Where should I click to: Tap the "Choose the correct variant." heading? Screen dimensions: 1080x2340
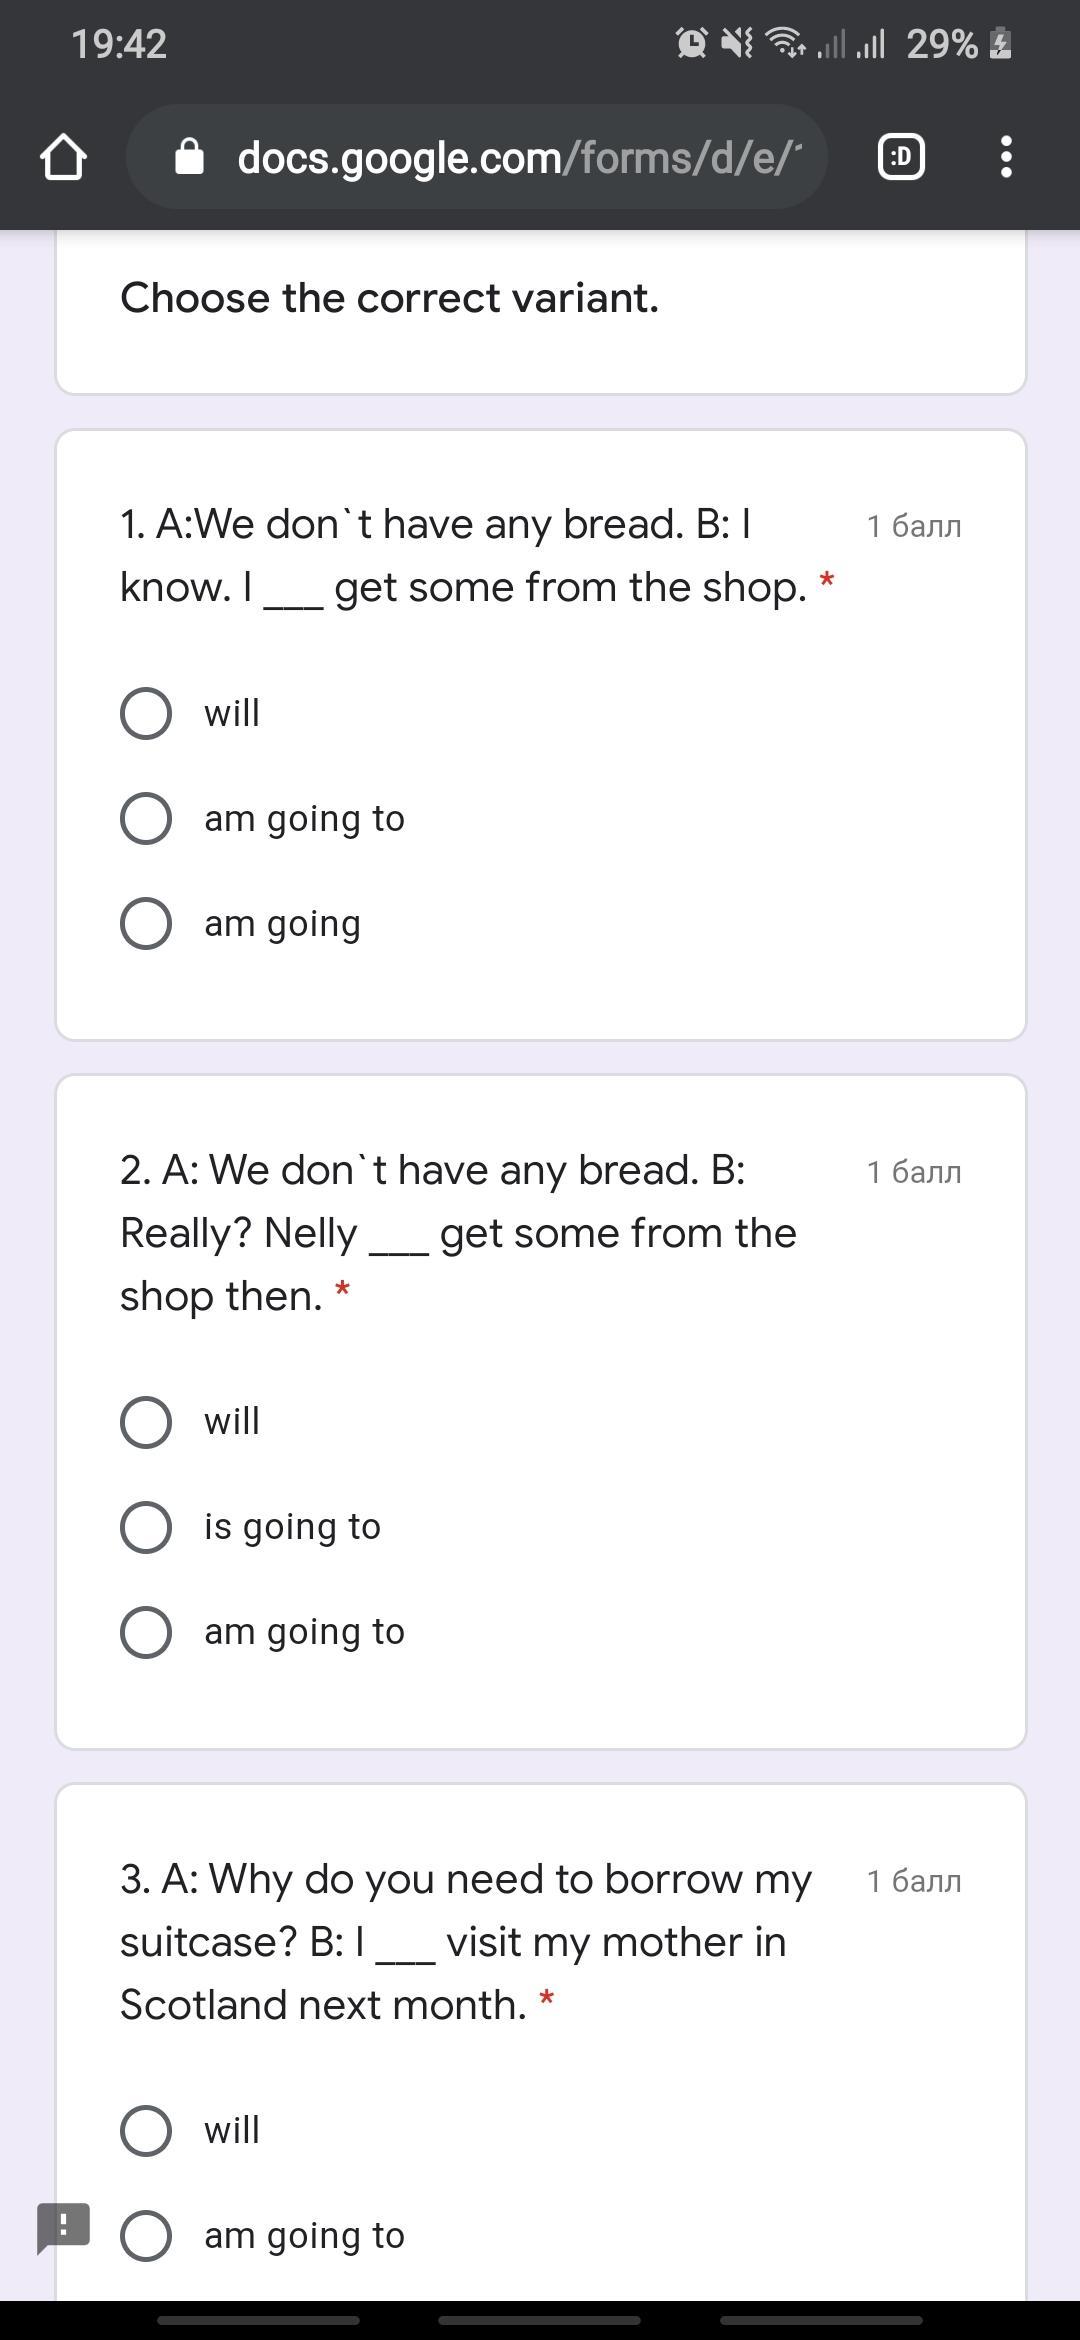(389, 298)
